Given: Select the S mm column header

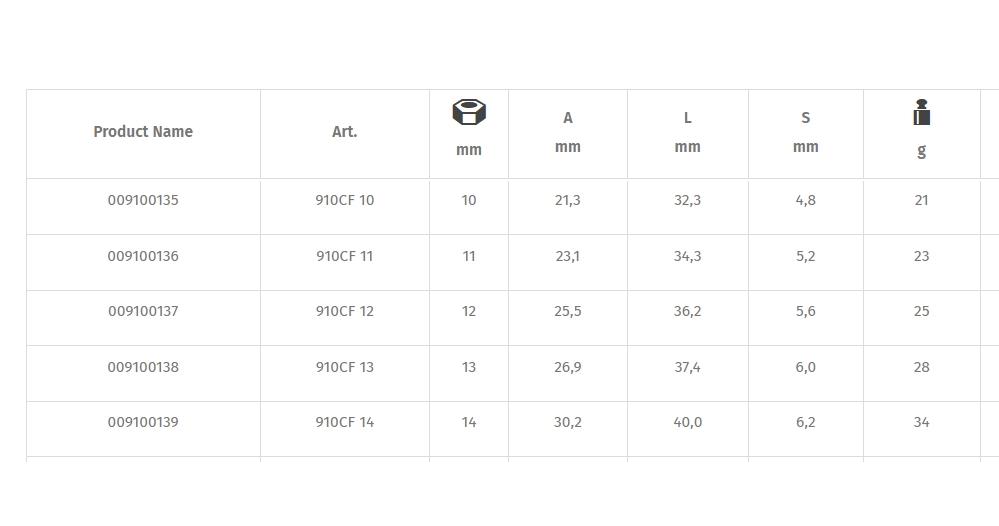Looking at the screenshot, I should pos(805,132).
